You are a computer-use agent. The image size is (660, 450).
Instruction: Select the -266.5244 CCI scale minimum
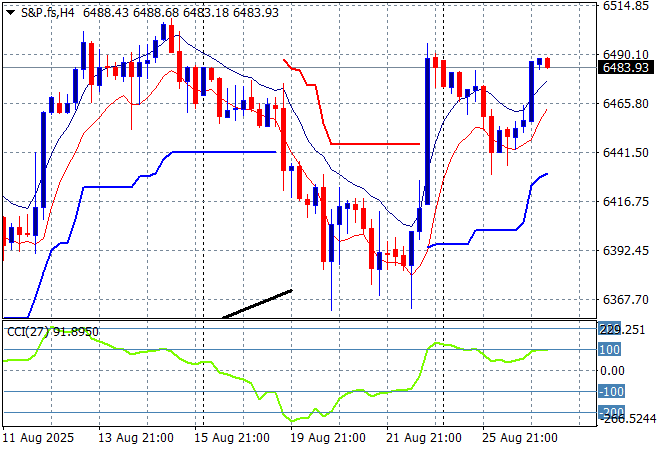click(629, 418)
